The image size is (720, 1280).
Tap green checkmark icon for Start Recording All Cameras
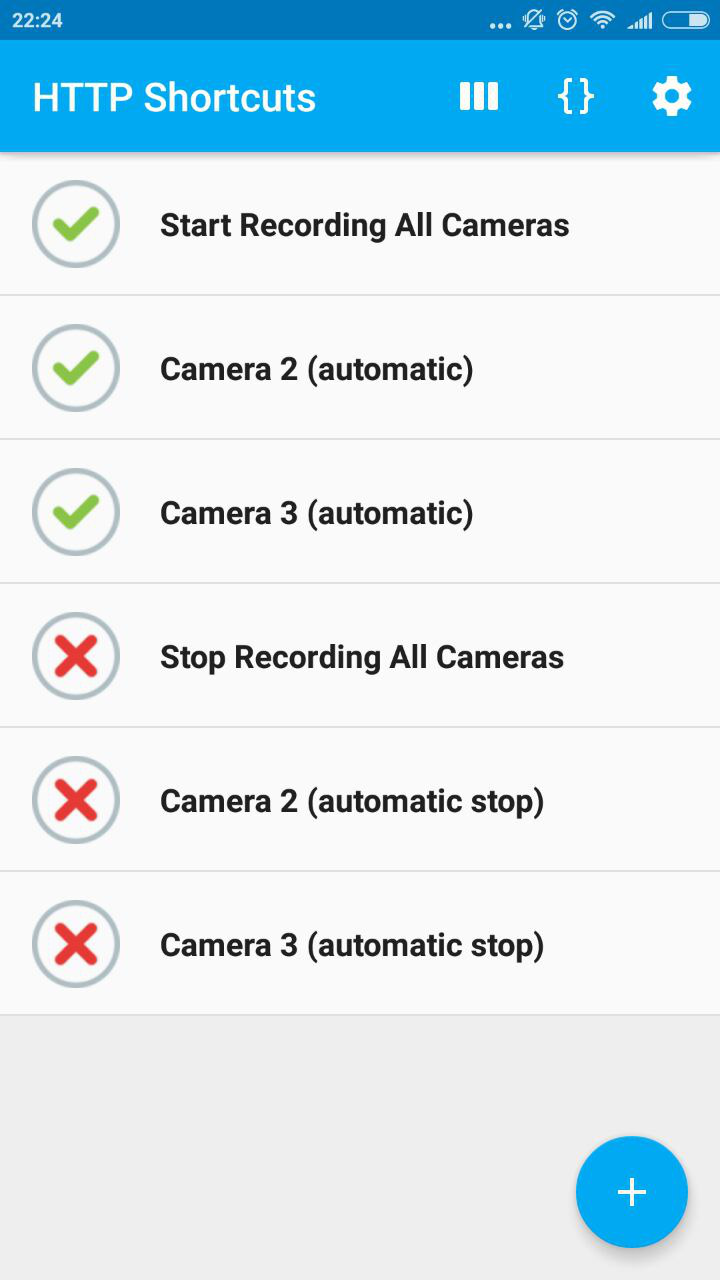pyautogui.click(x=76, y=224)
